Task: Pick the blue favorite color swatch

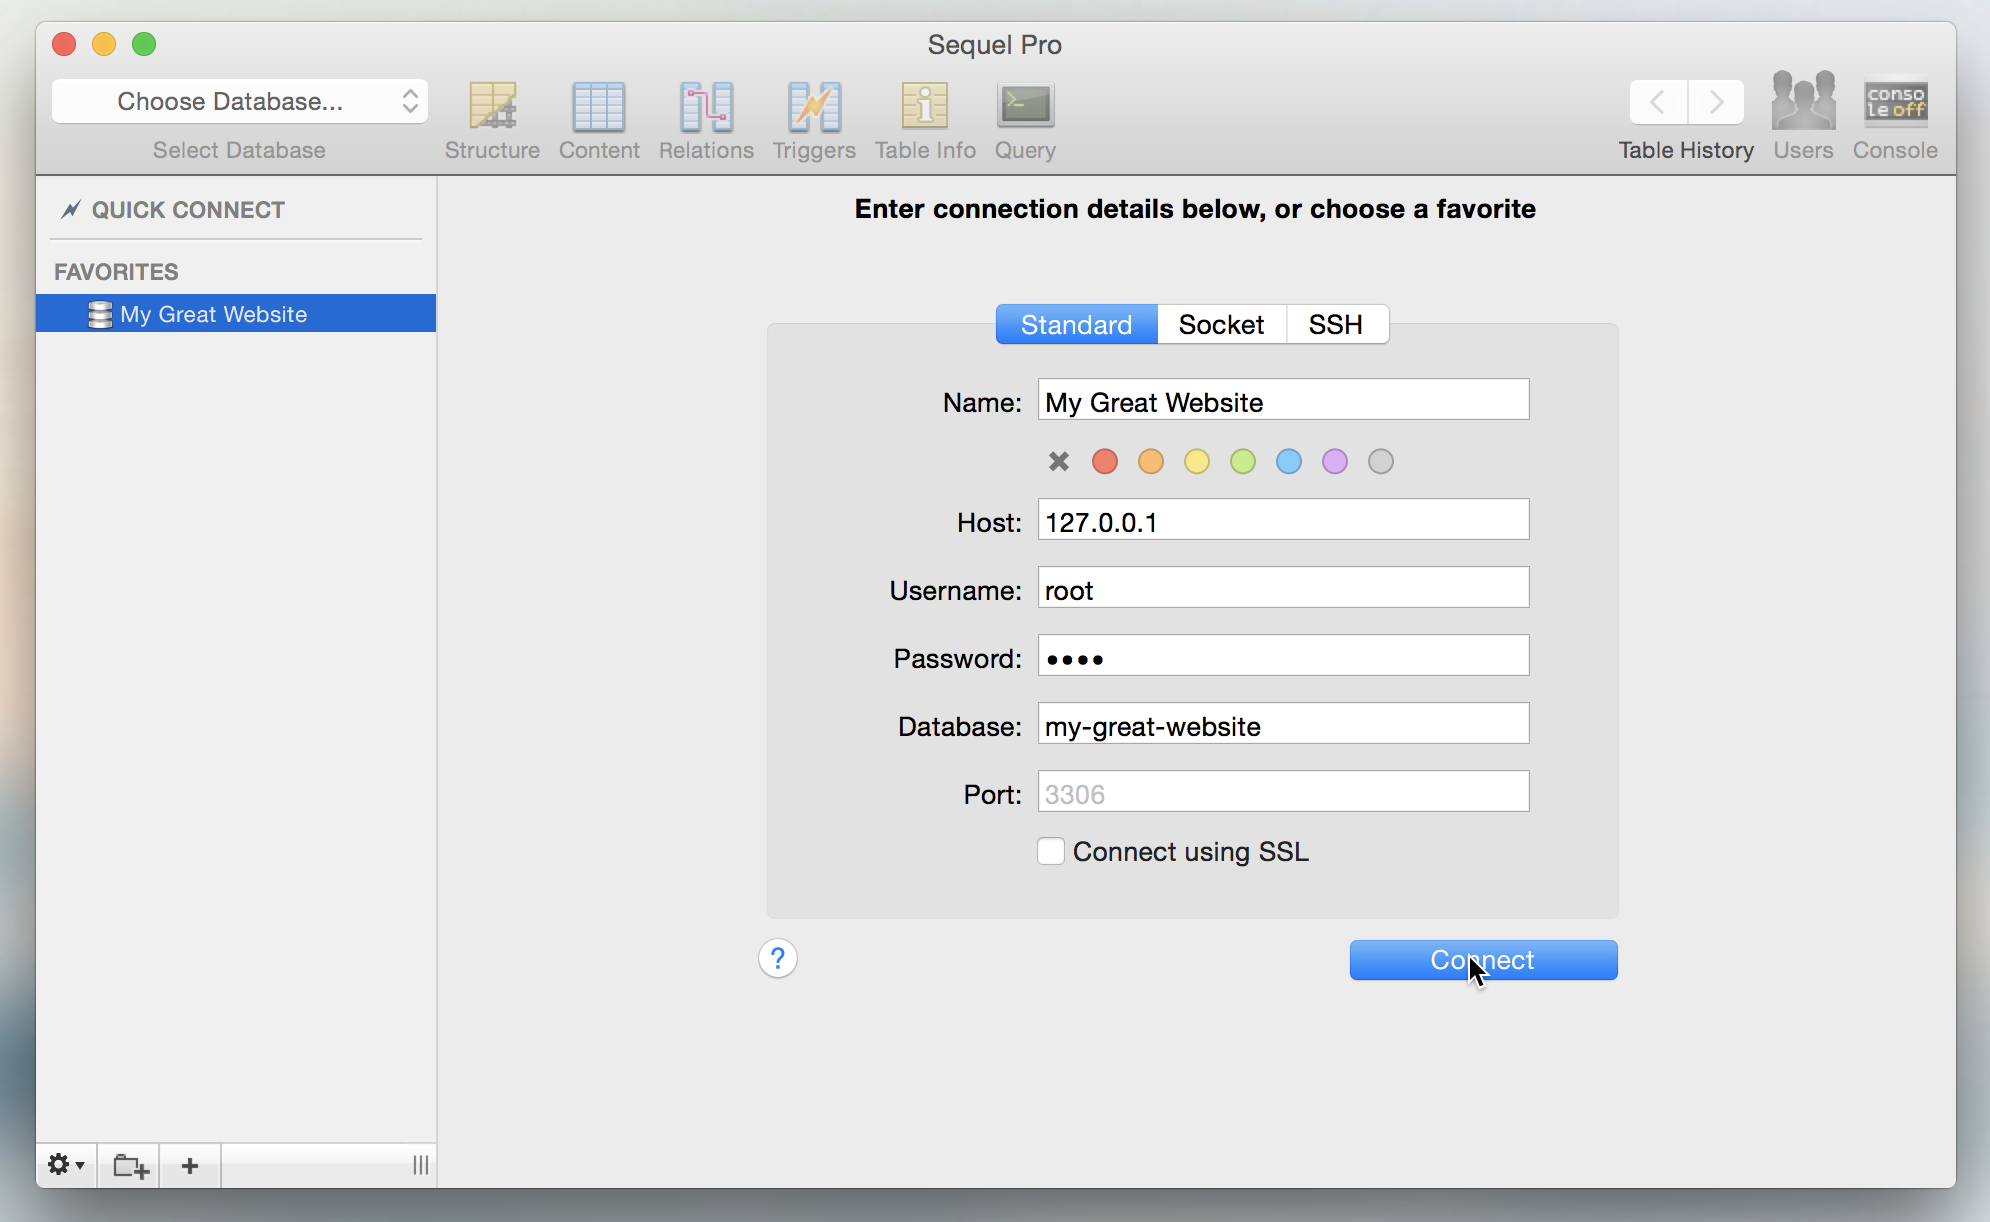Action: click(x=1289, y=461)
